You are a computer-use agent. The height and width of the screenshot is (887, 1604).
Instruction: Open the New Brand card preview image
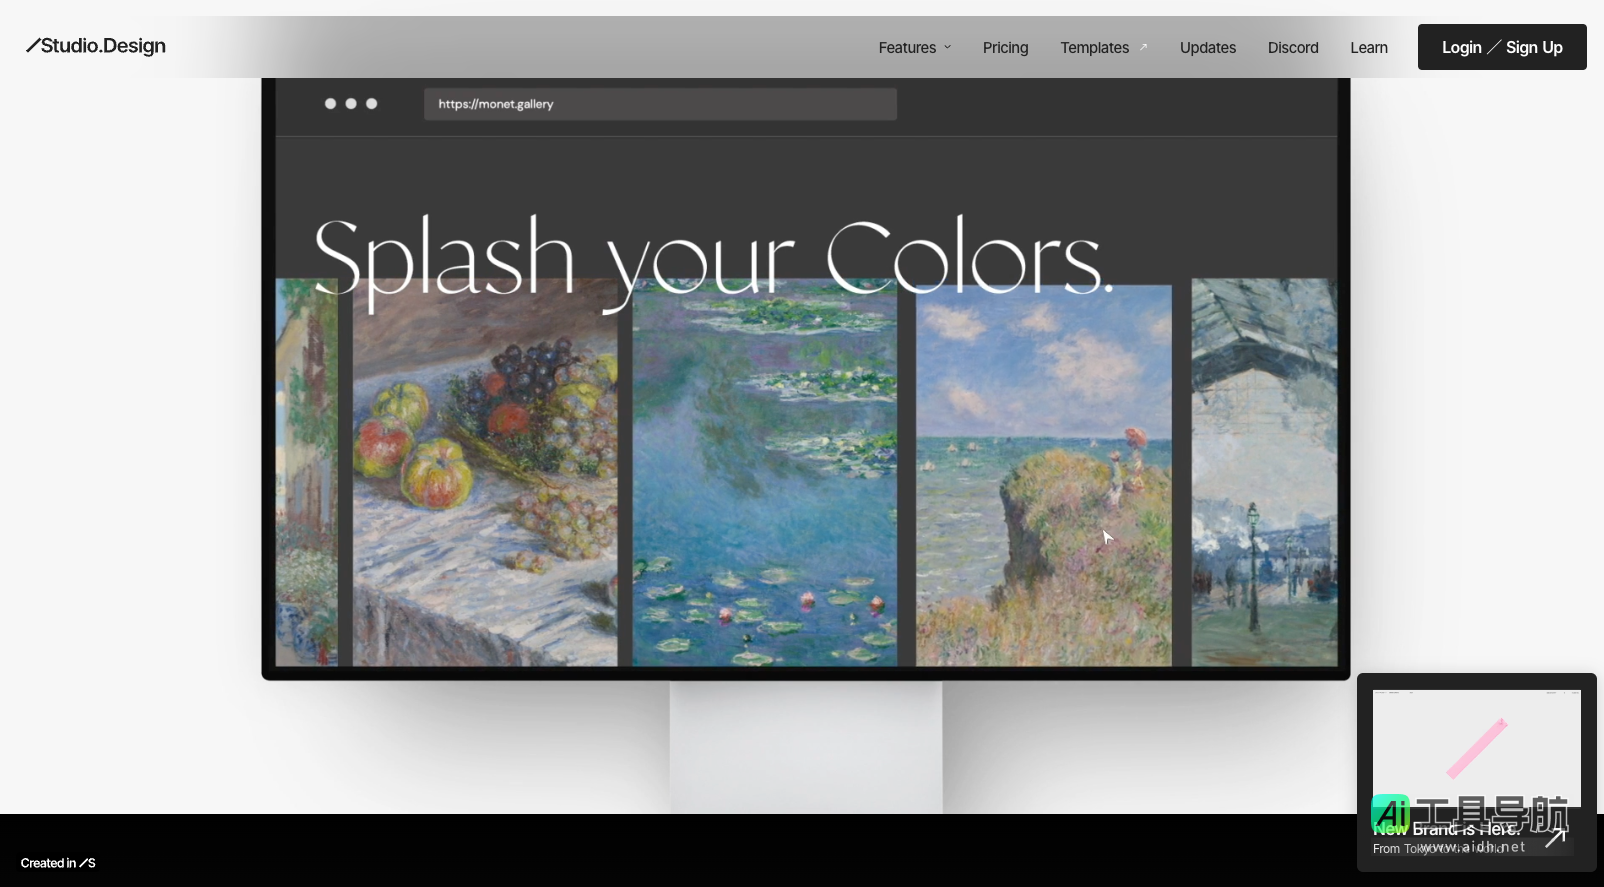1476,745
